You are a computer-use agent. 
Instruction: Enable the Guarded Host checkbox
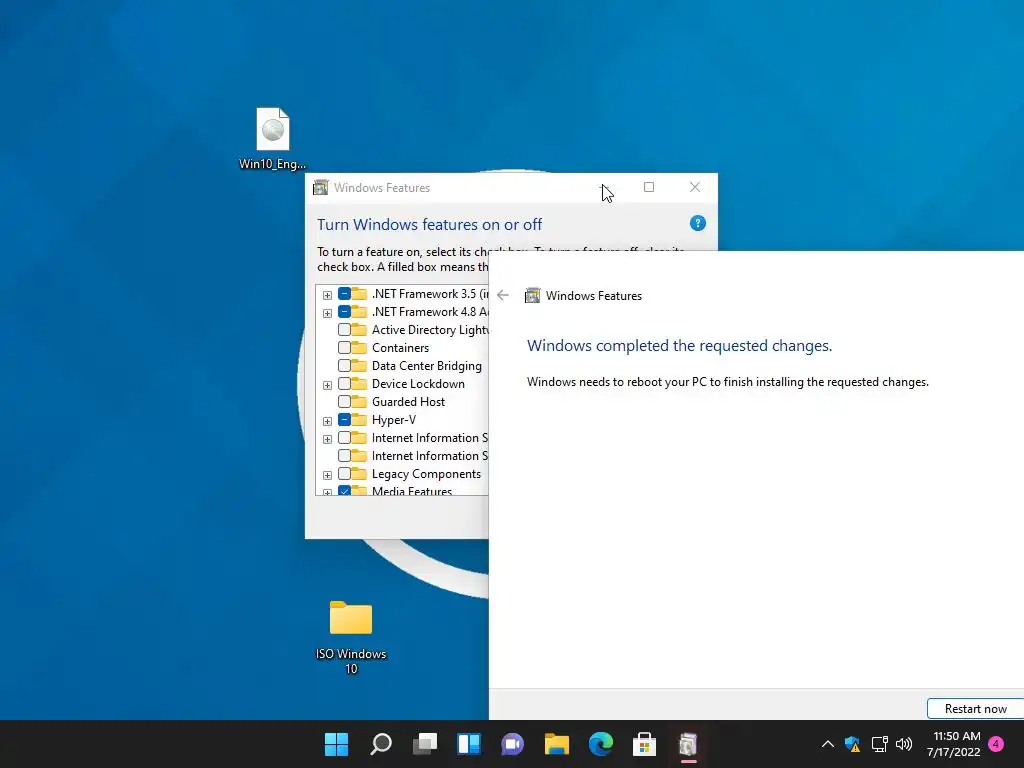point(344,402)
